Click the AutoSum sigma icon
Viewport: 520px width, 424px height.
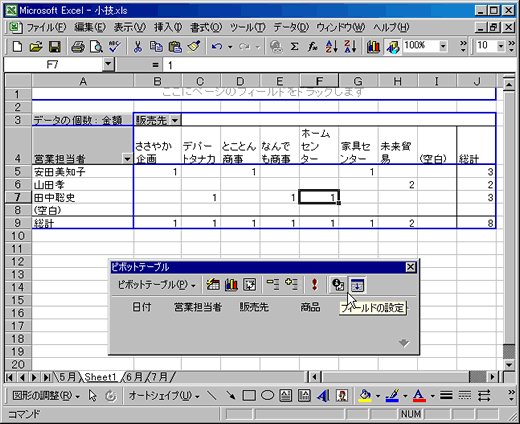(294, 47)
